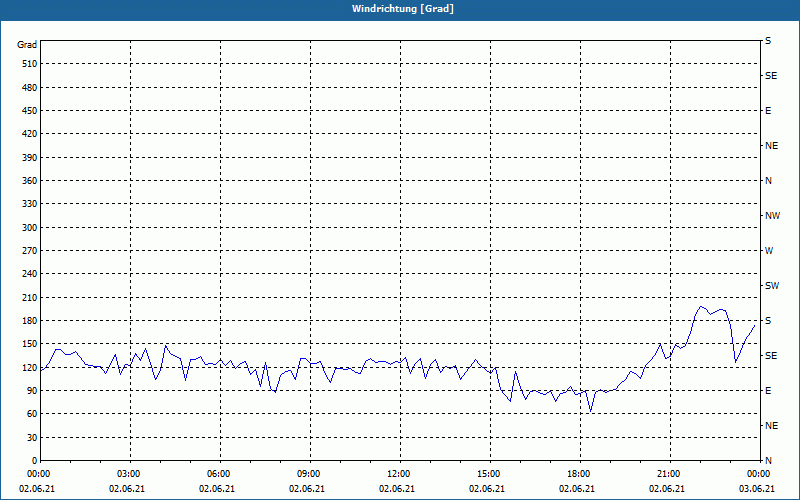800x500 pixels.
Task: Select the 15:00 time marker
Action: pos(489,474)
